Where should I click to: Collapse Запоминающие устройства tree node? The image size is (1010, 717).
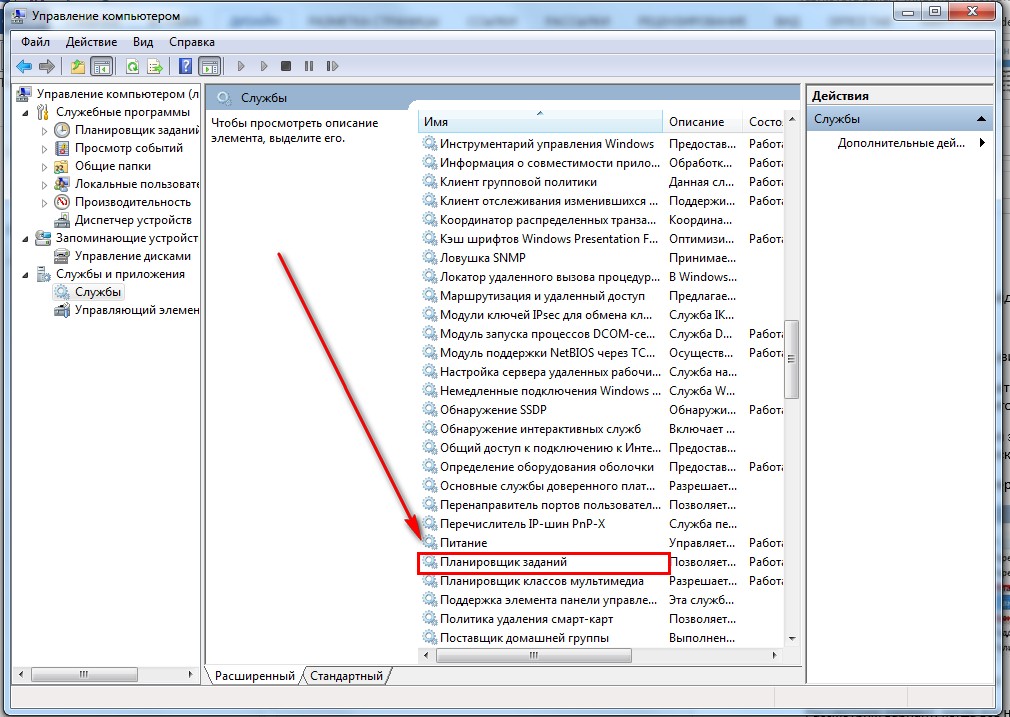point(26,239)
